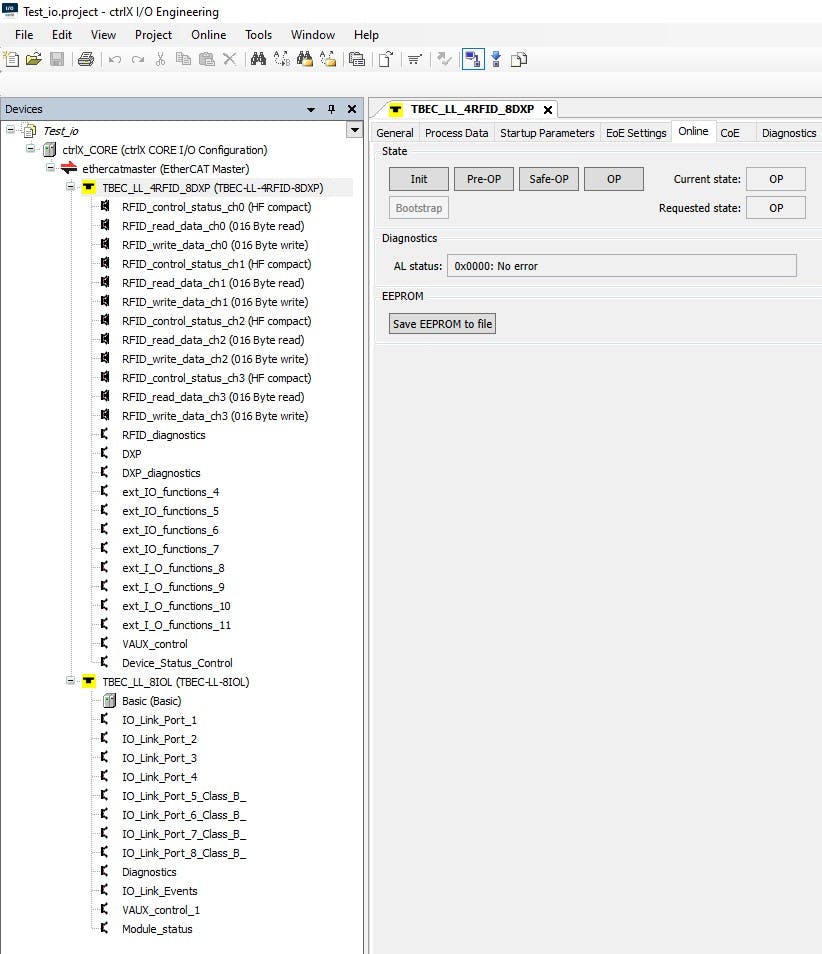This screenshot has height=954, width=822.
Task: Request the Init state
Action: (x=419, y=179)
